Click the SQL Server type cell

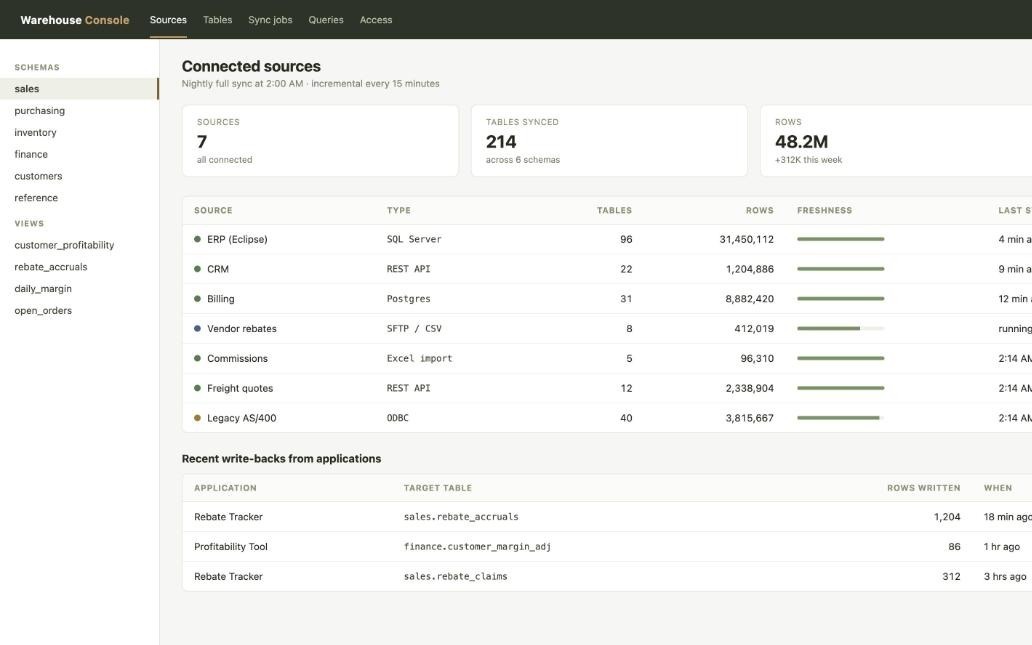(x=414, y=239)
